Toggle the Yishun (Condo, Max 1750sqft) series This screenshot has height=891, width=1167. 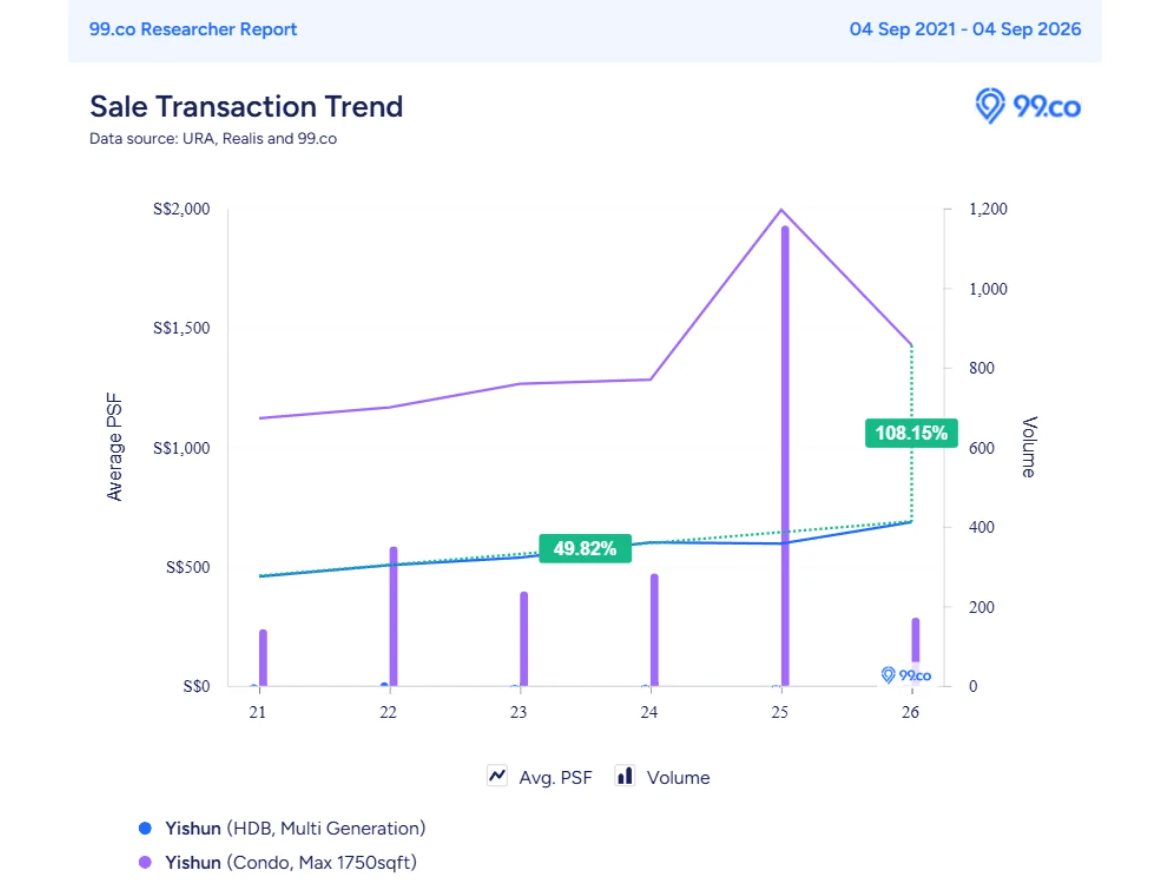coord(291,862)
